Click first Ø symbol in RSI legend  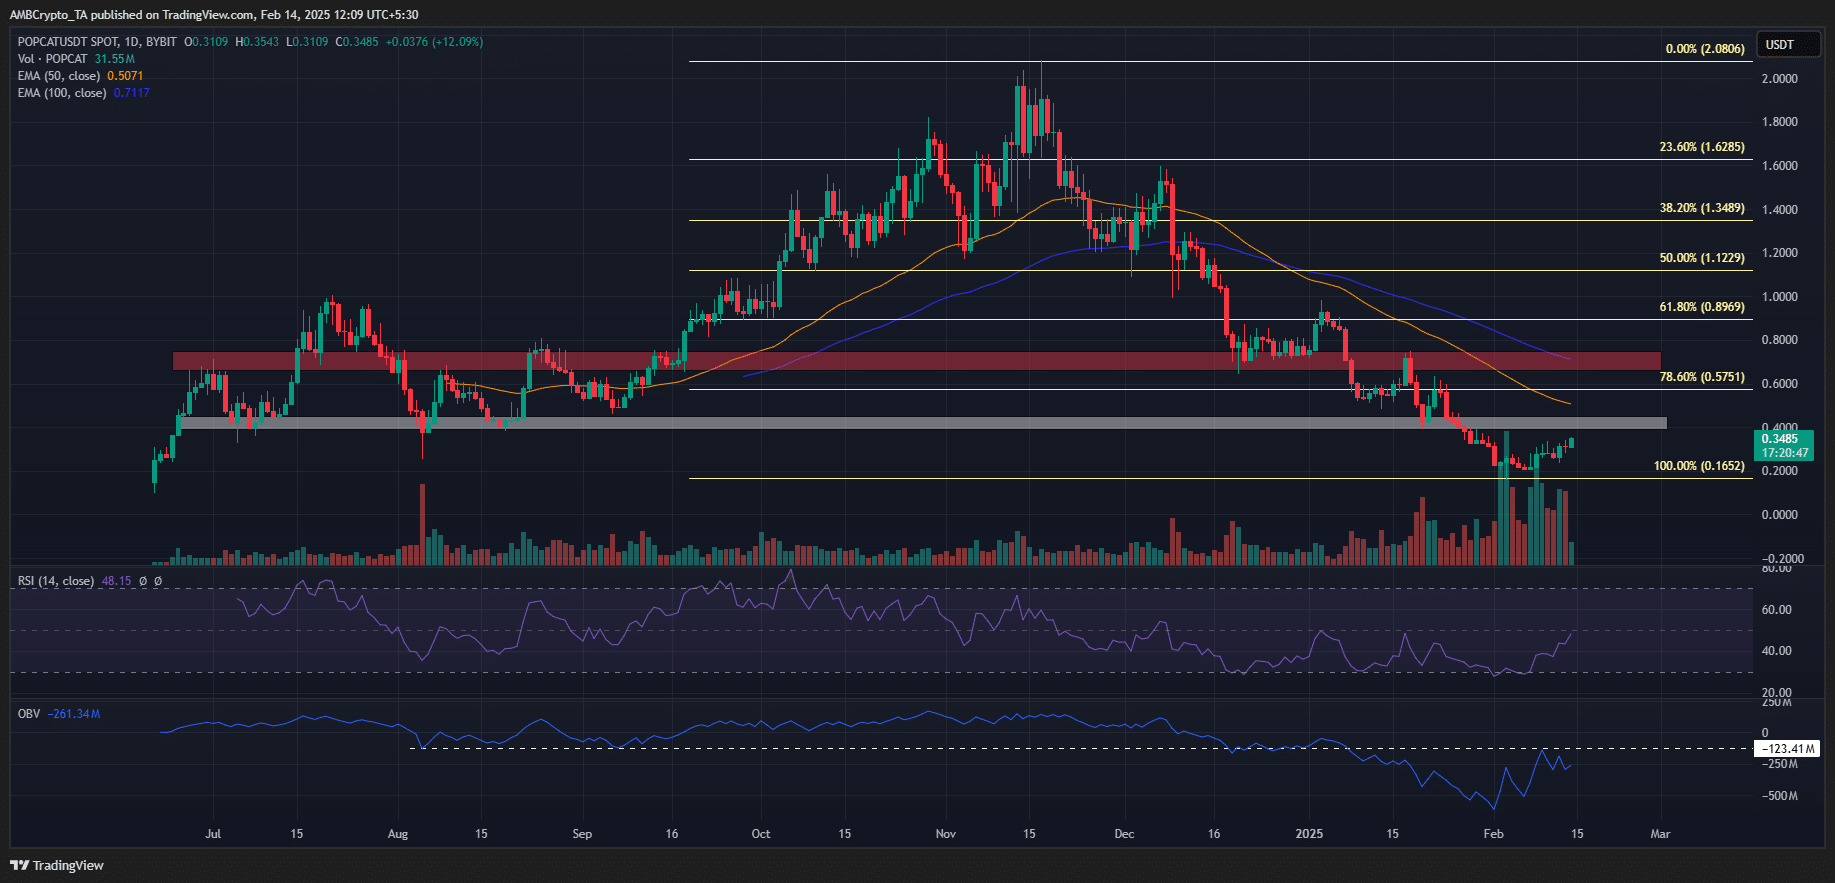143,581
